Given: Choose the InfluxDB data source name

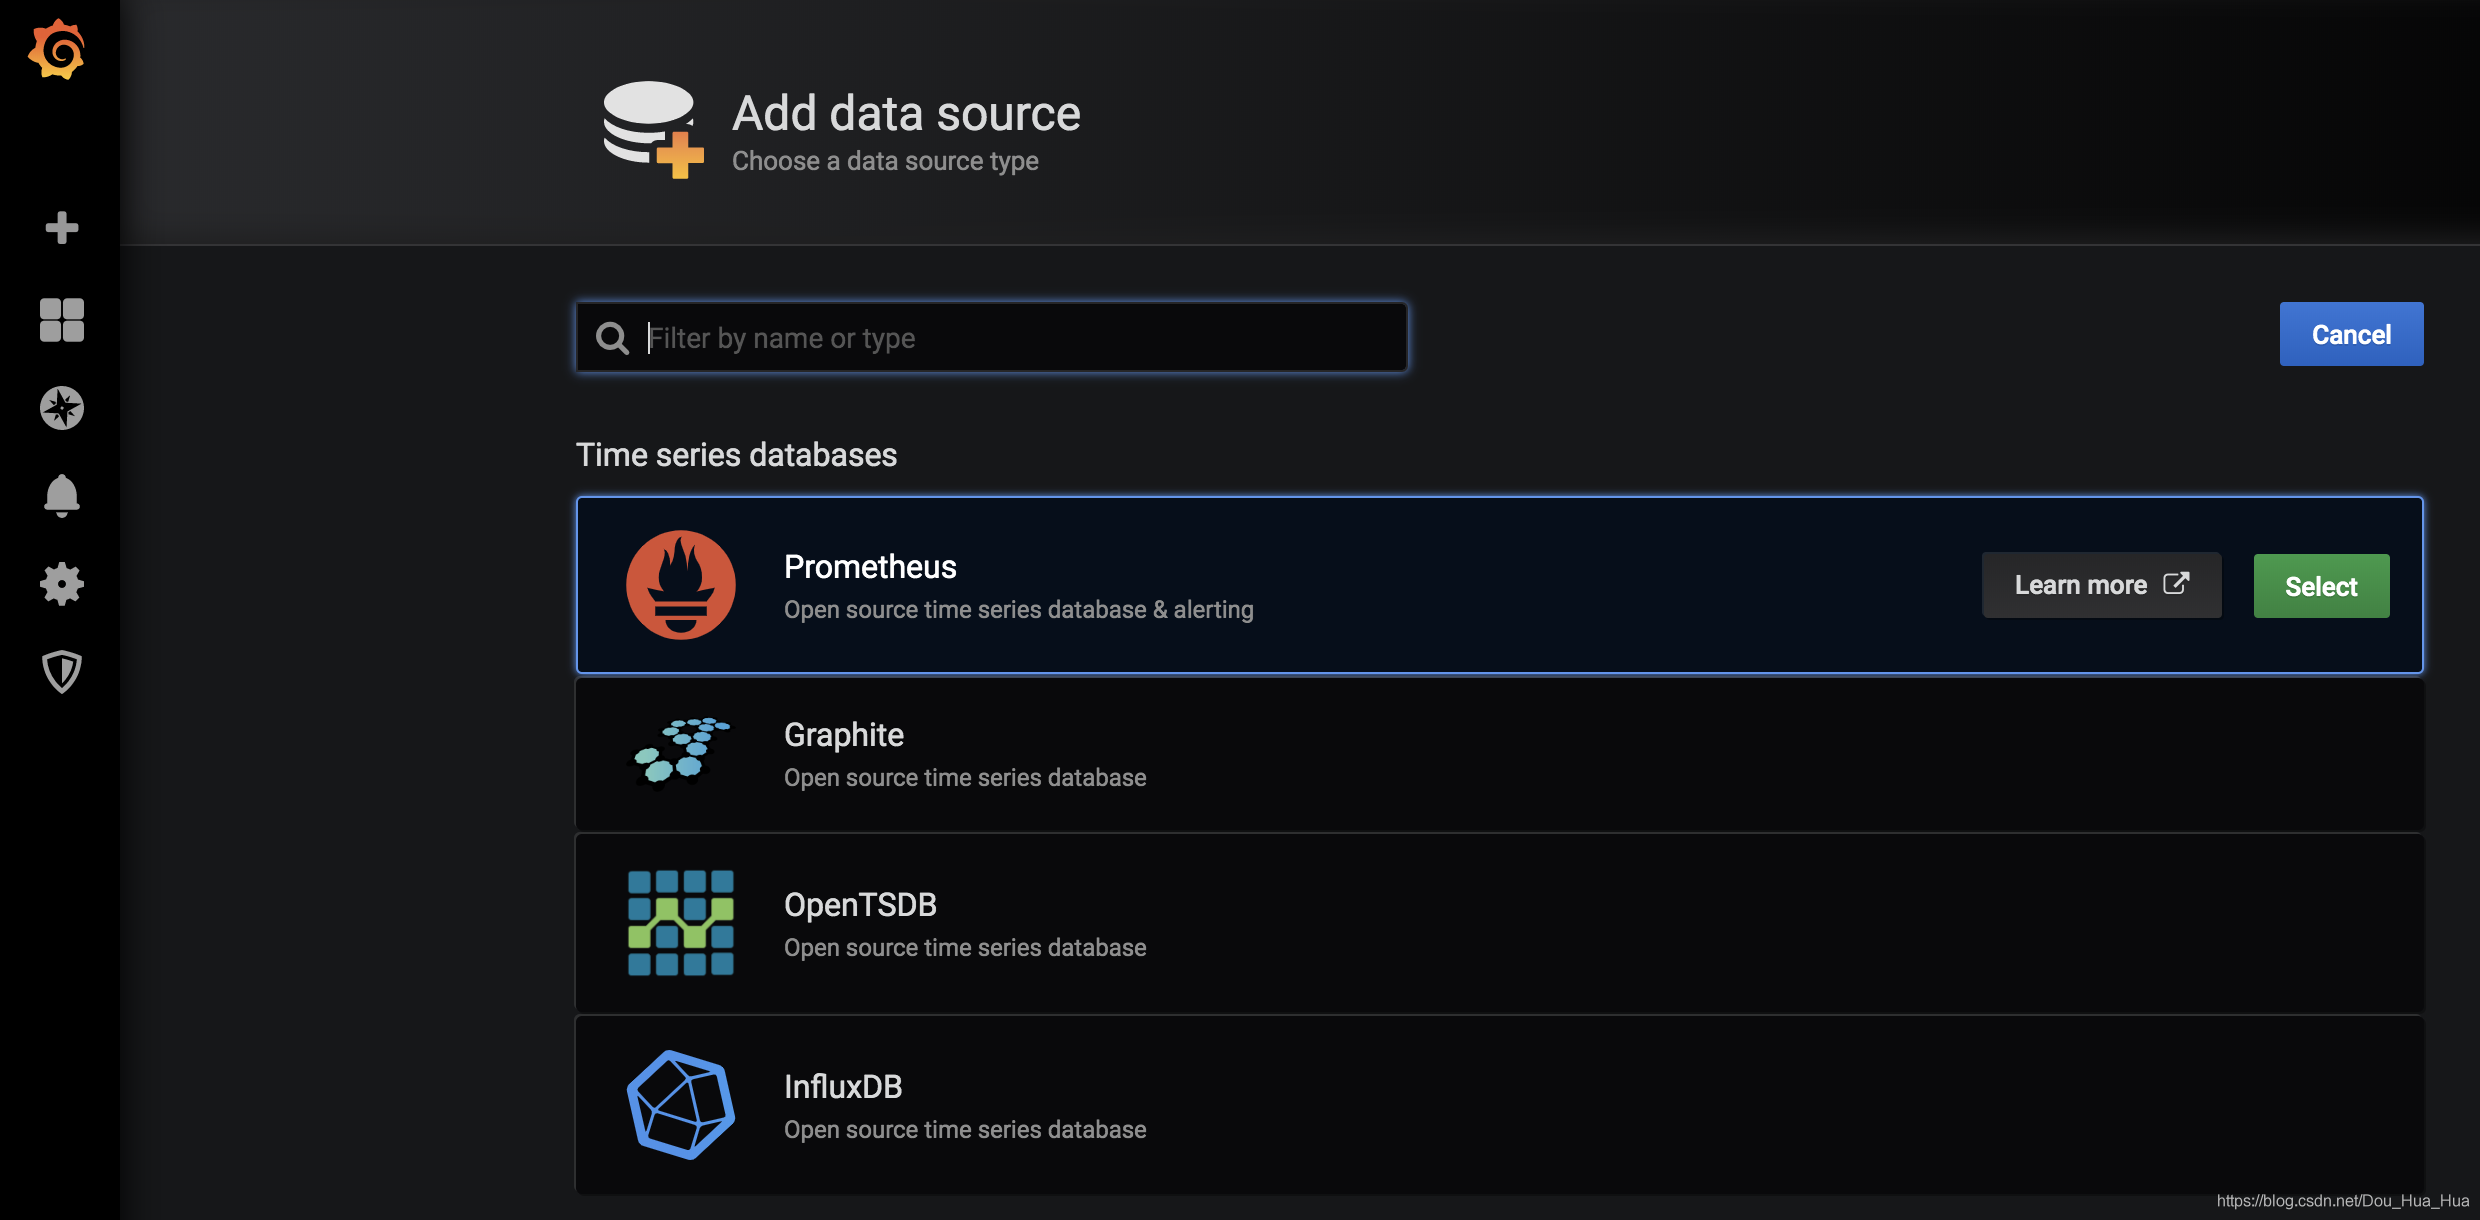Looking at the screenshot, I should pos(843,1087).
